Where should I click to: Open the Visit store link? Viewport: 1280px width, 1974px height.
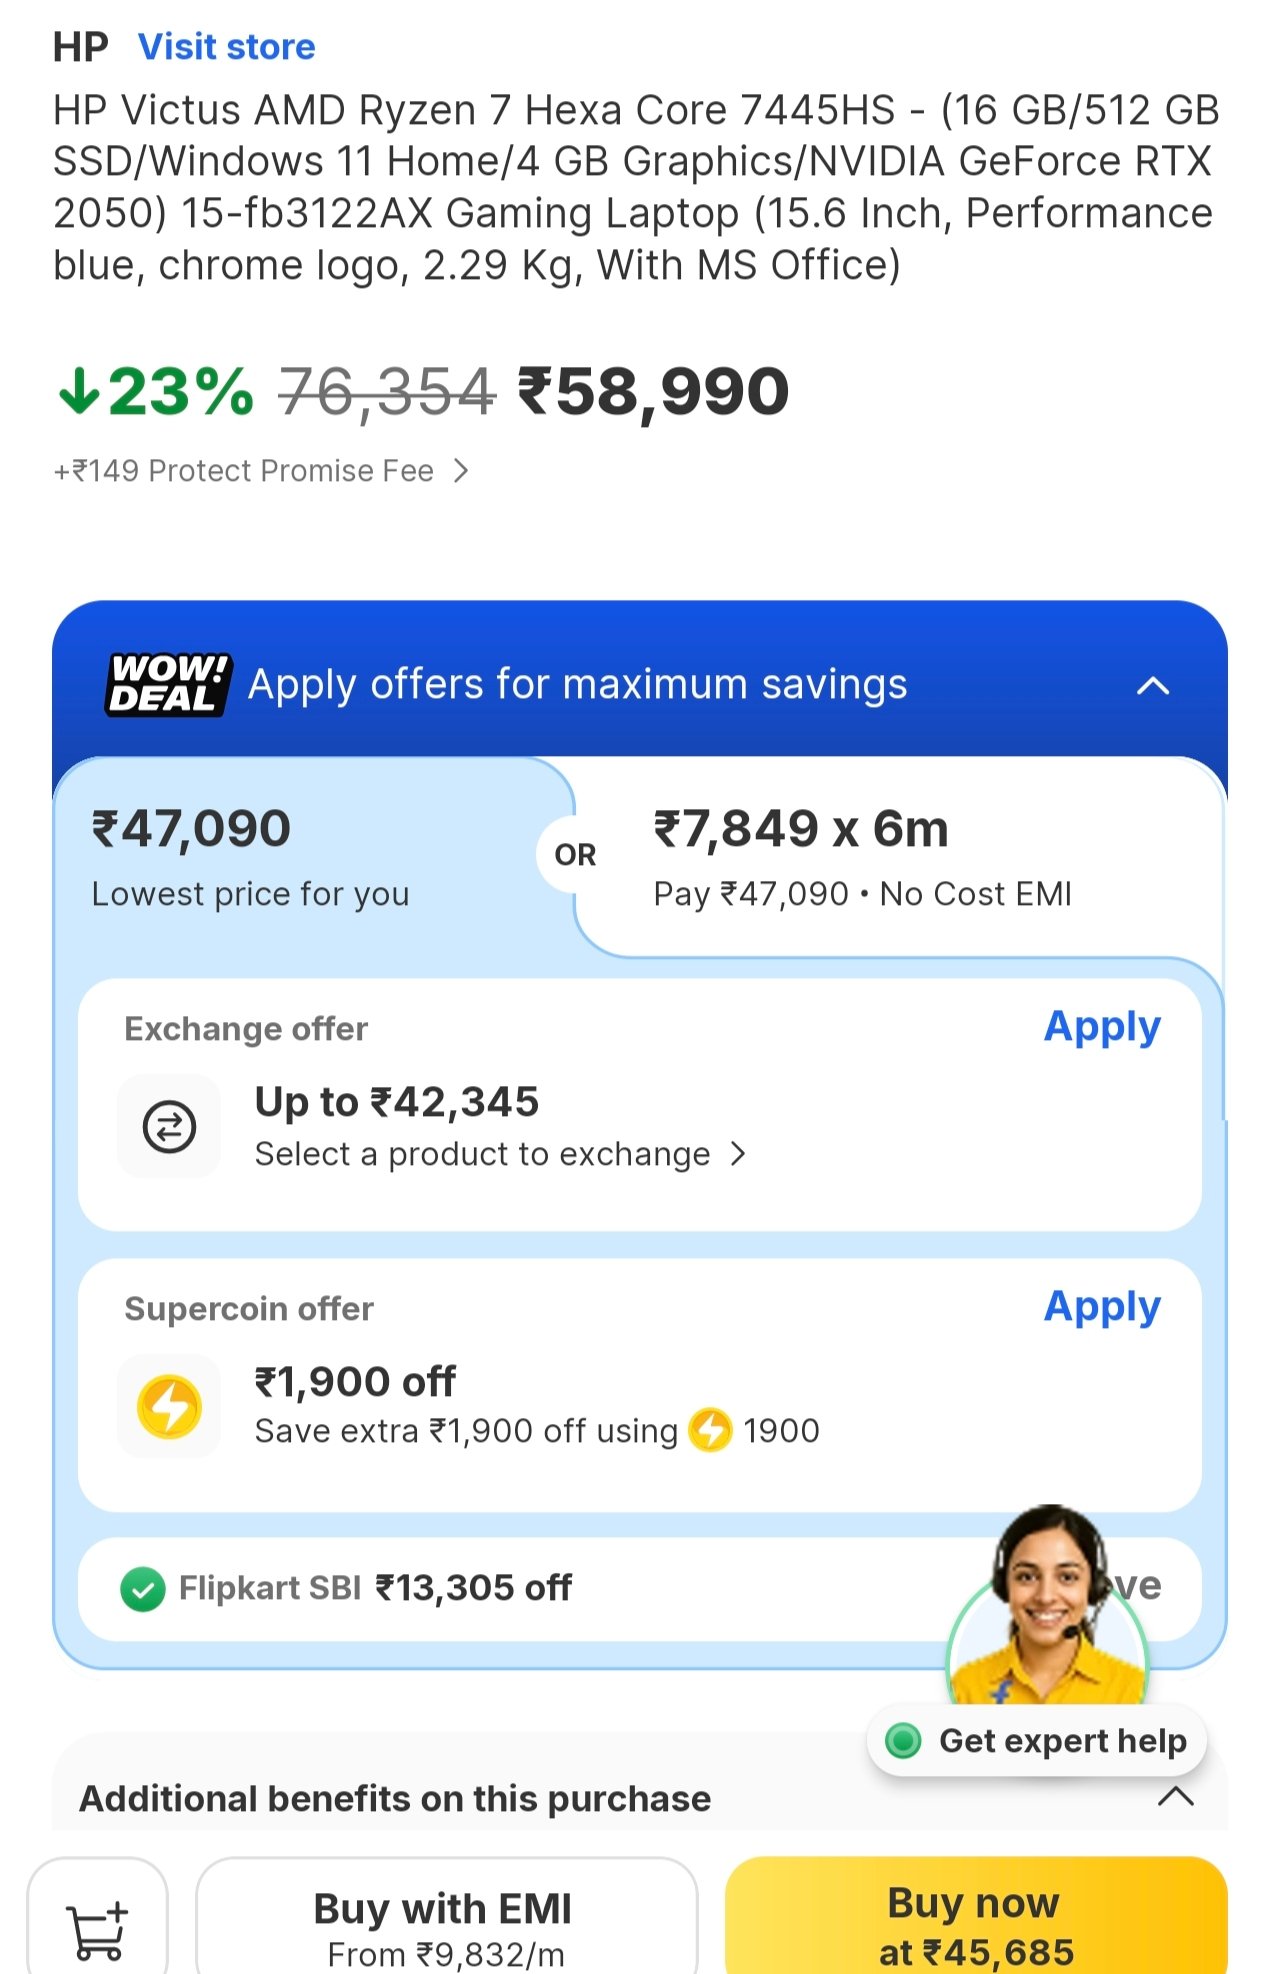point(227,47)
